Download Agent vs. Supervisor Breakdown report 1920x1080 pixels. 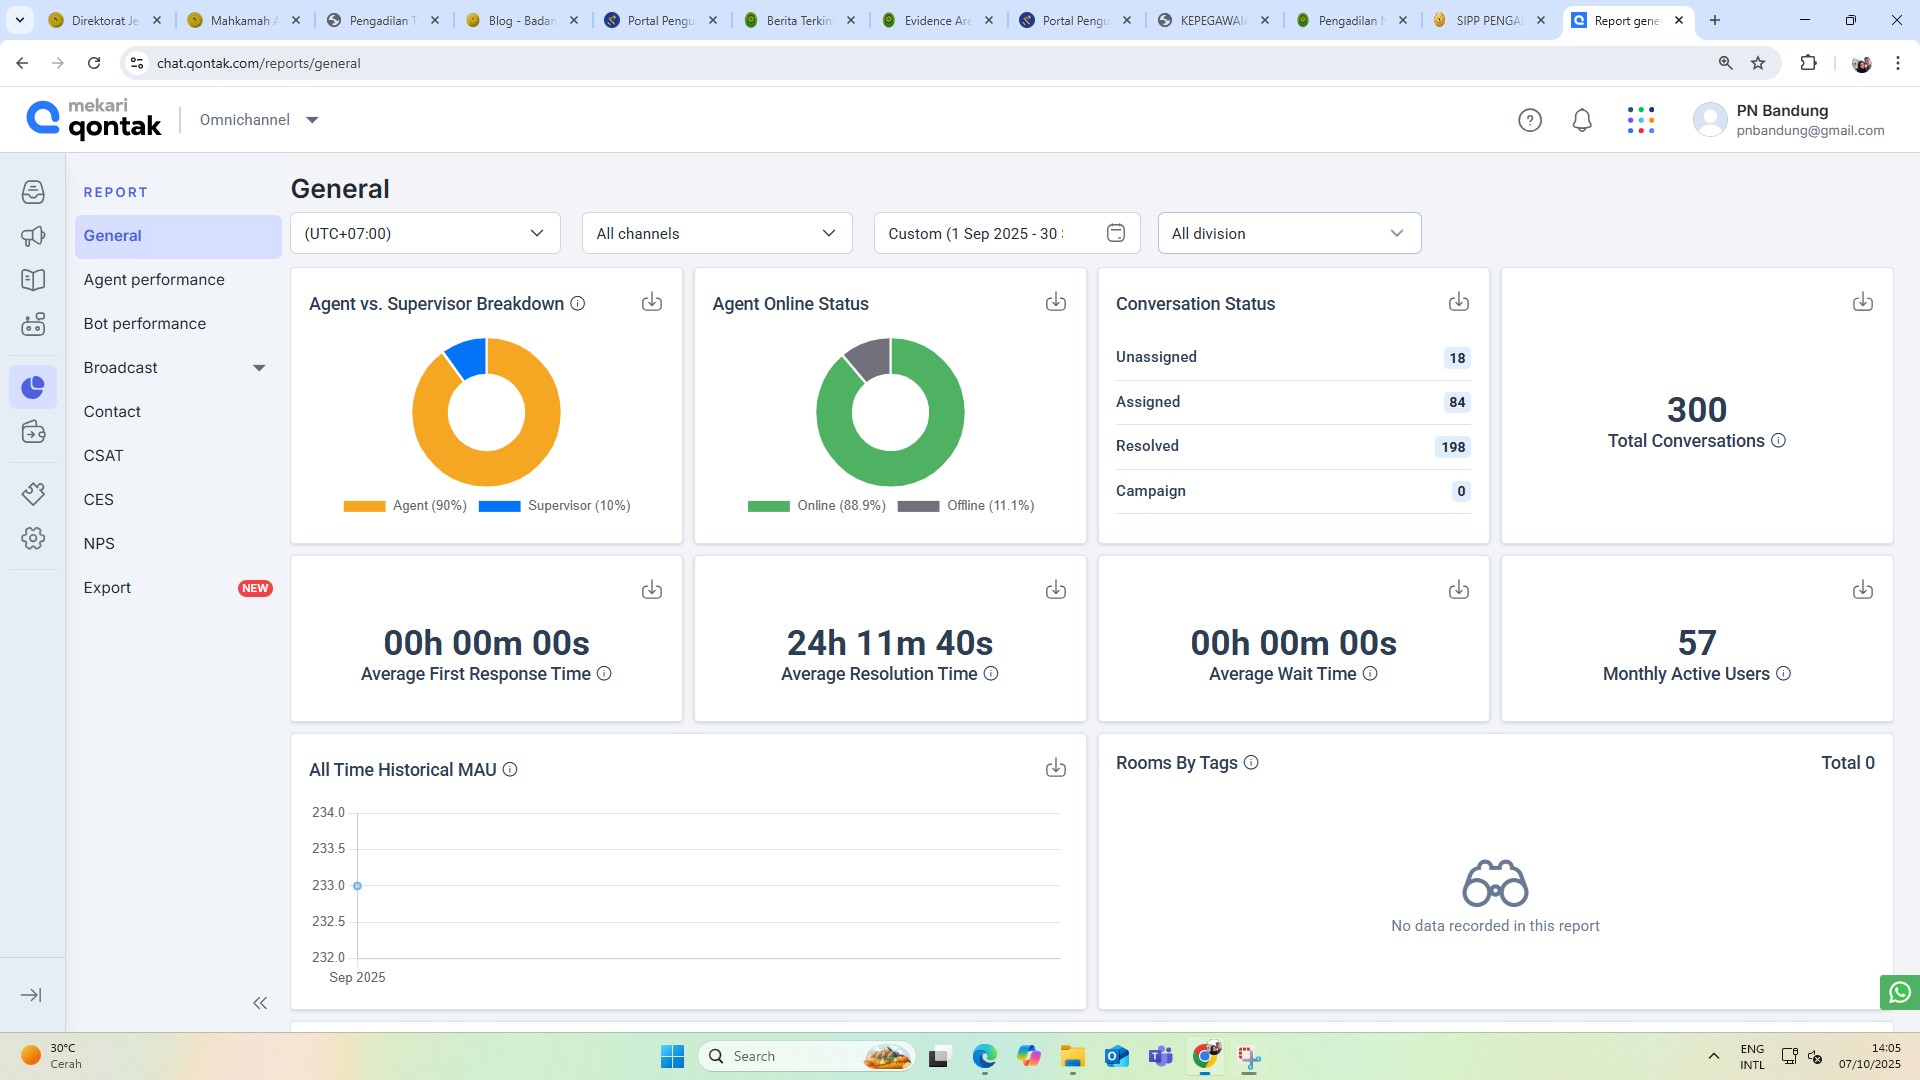tap(652, 302)
